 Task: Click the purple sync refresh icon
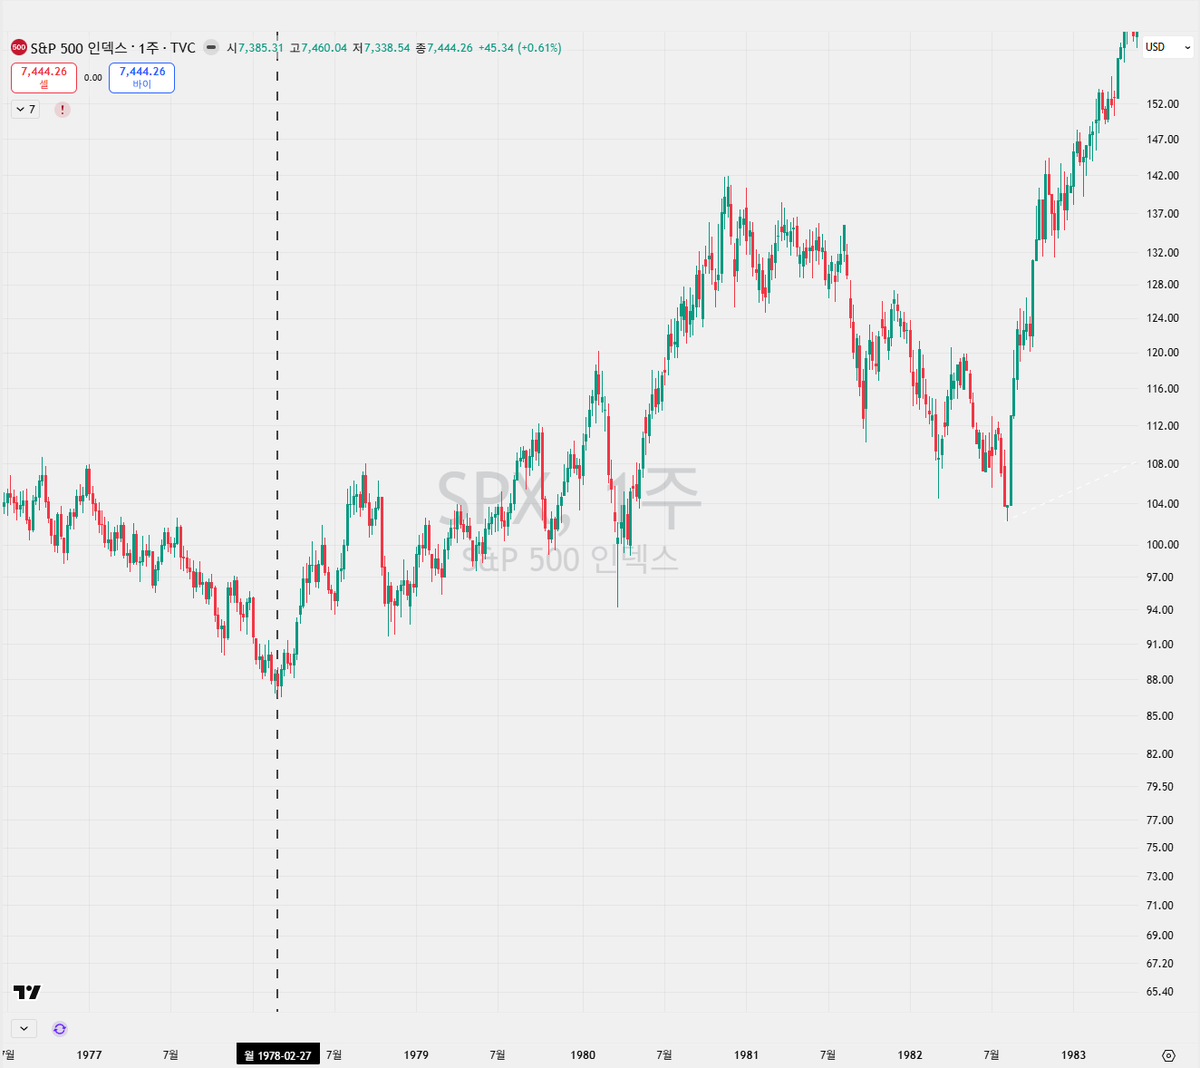click(60, 1029)
